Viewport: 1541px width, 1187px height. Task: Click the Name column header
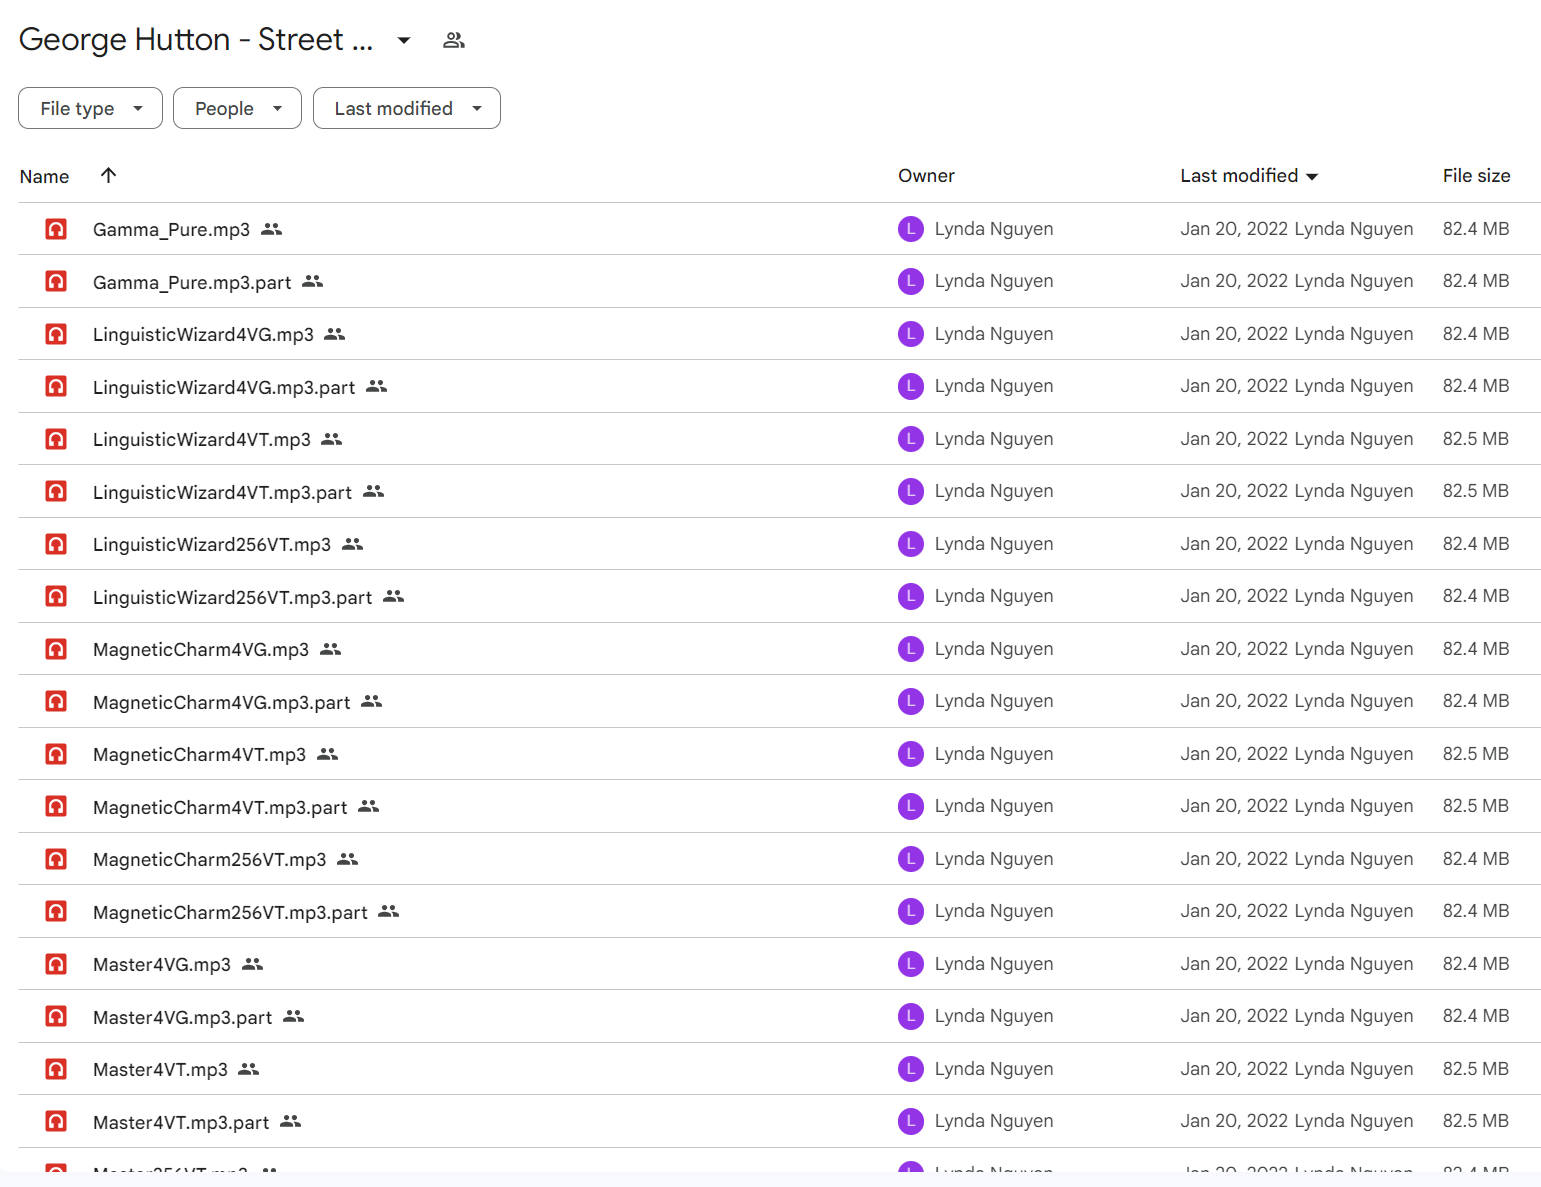[45, 176]
